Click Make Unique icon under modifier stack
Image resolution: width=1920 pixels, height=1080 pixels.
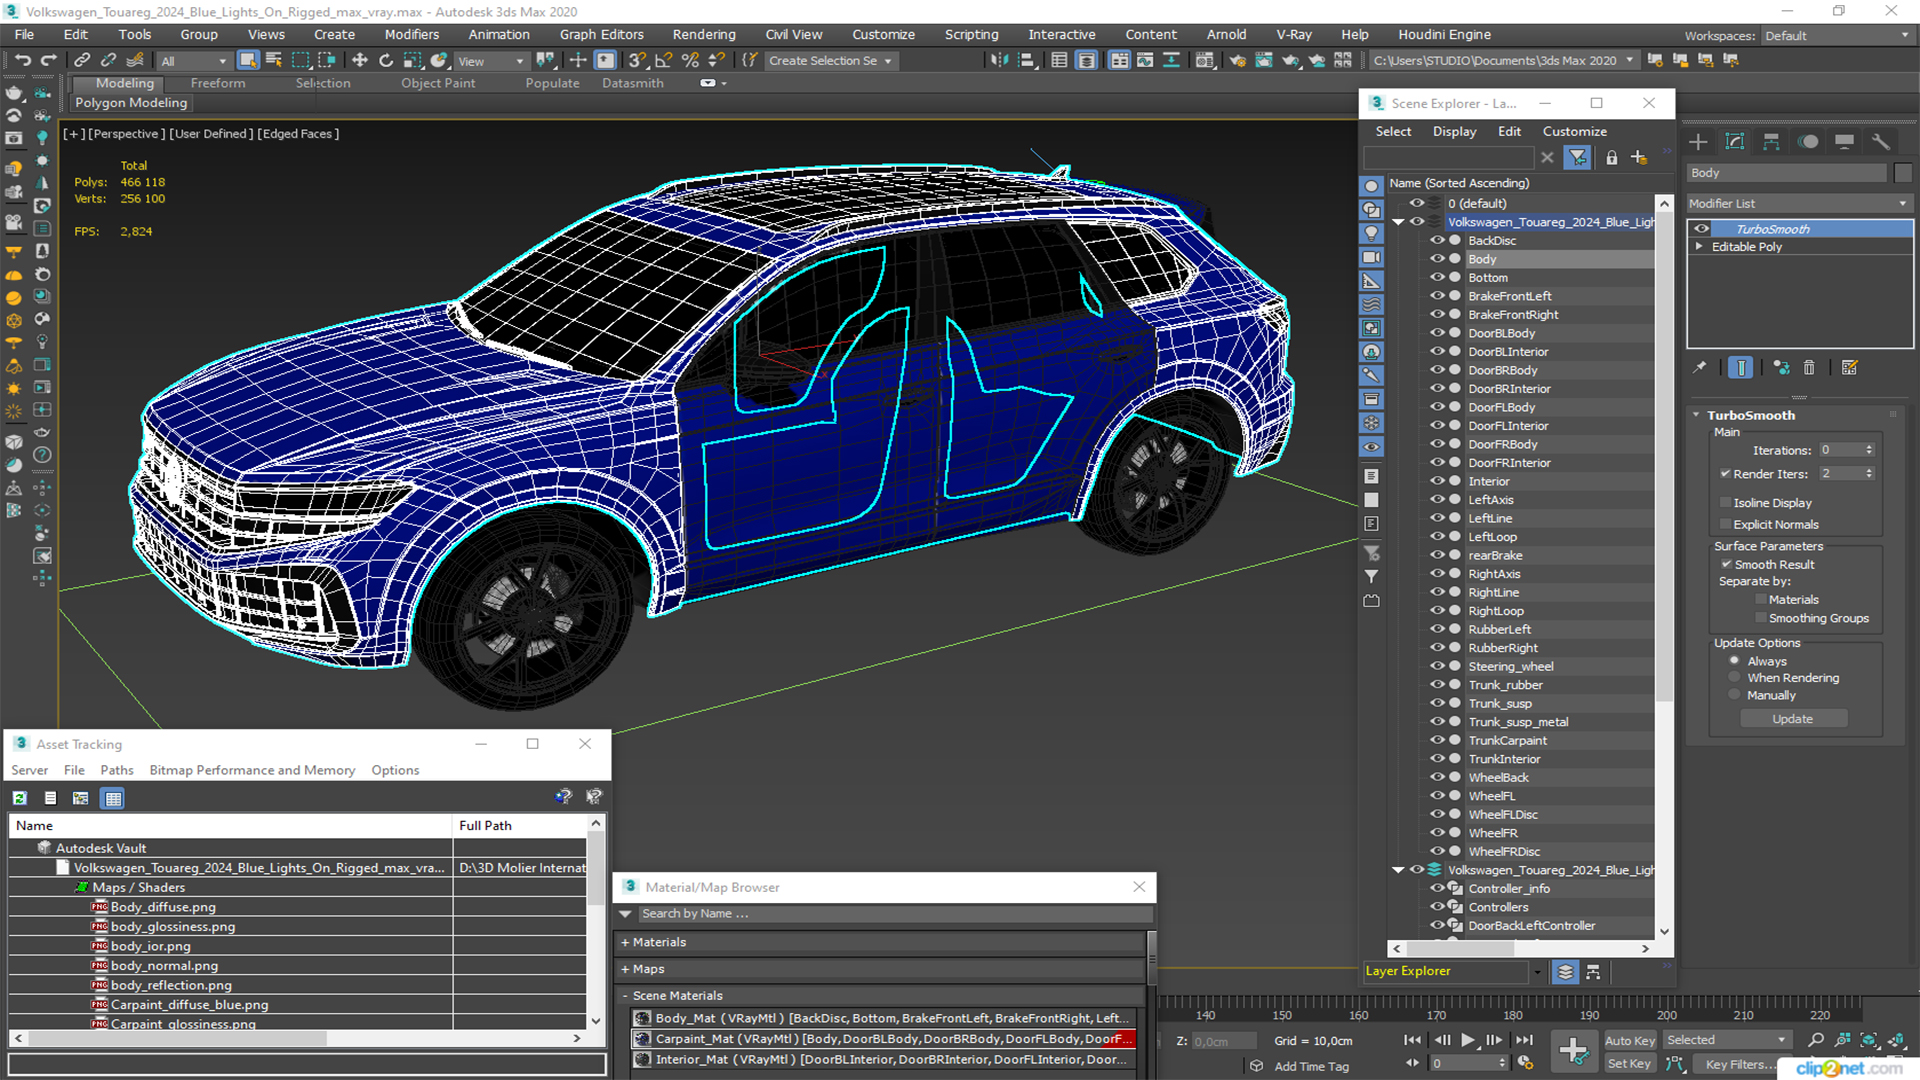(x=1781, y=368)
